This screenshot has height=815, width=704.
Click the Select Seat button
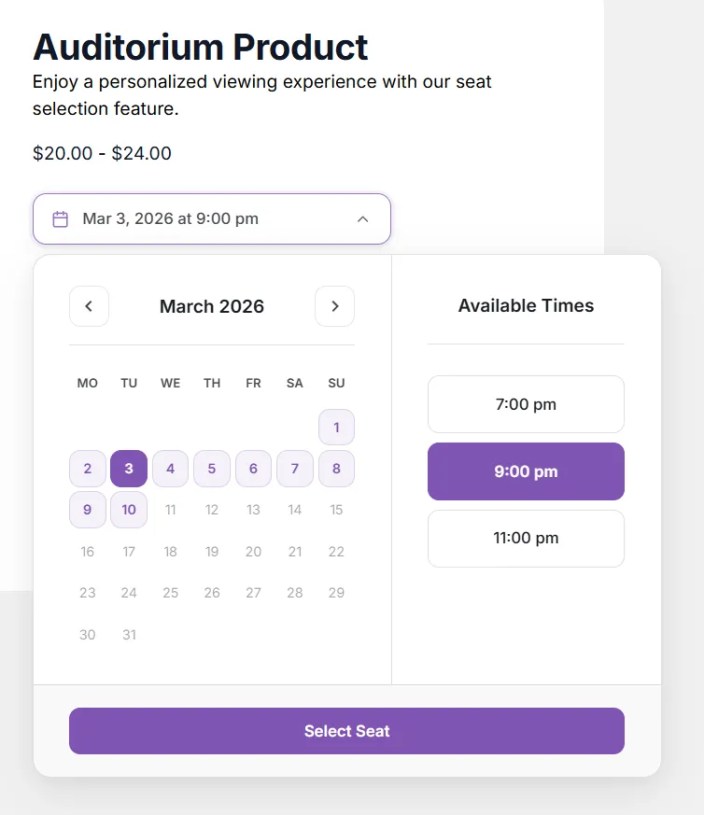(346, 731)
